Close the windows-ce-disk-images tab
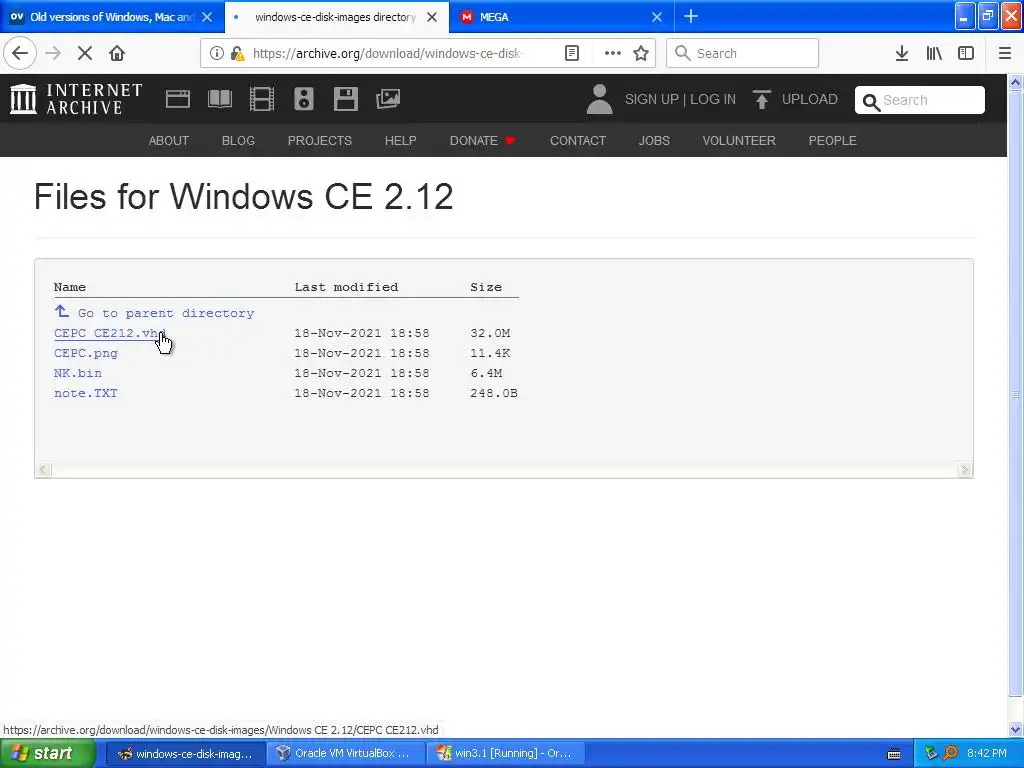Image resolution: width=1024 pixels, height=768 pixels. (432, 17)
